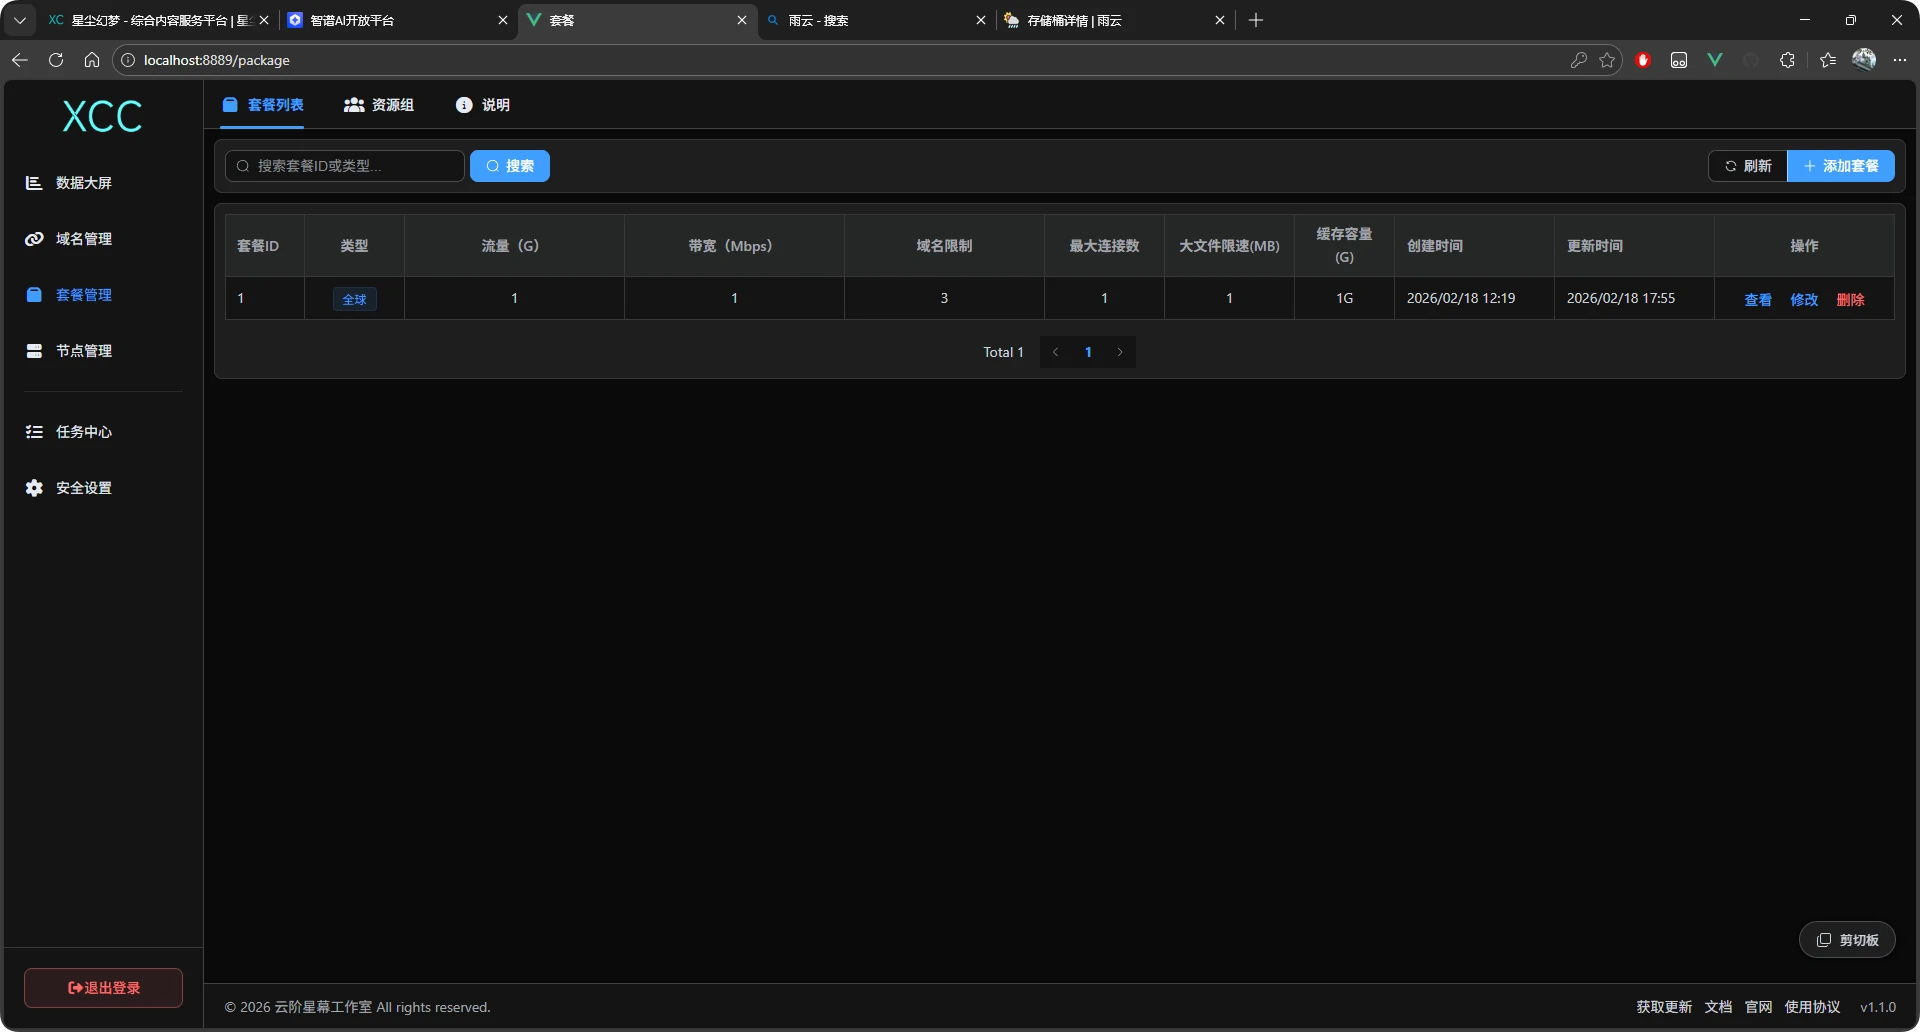
Task: Click 修改 link for package 1
Action: coord(1804,299)
